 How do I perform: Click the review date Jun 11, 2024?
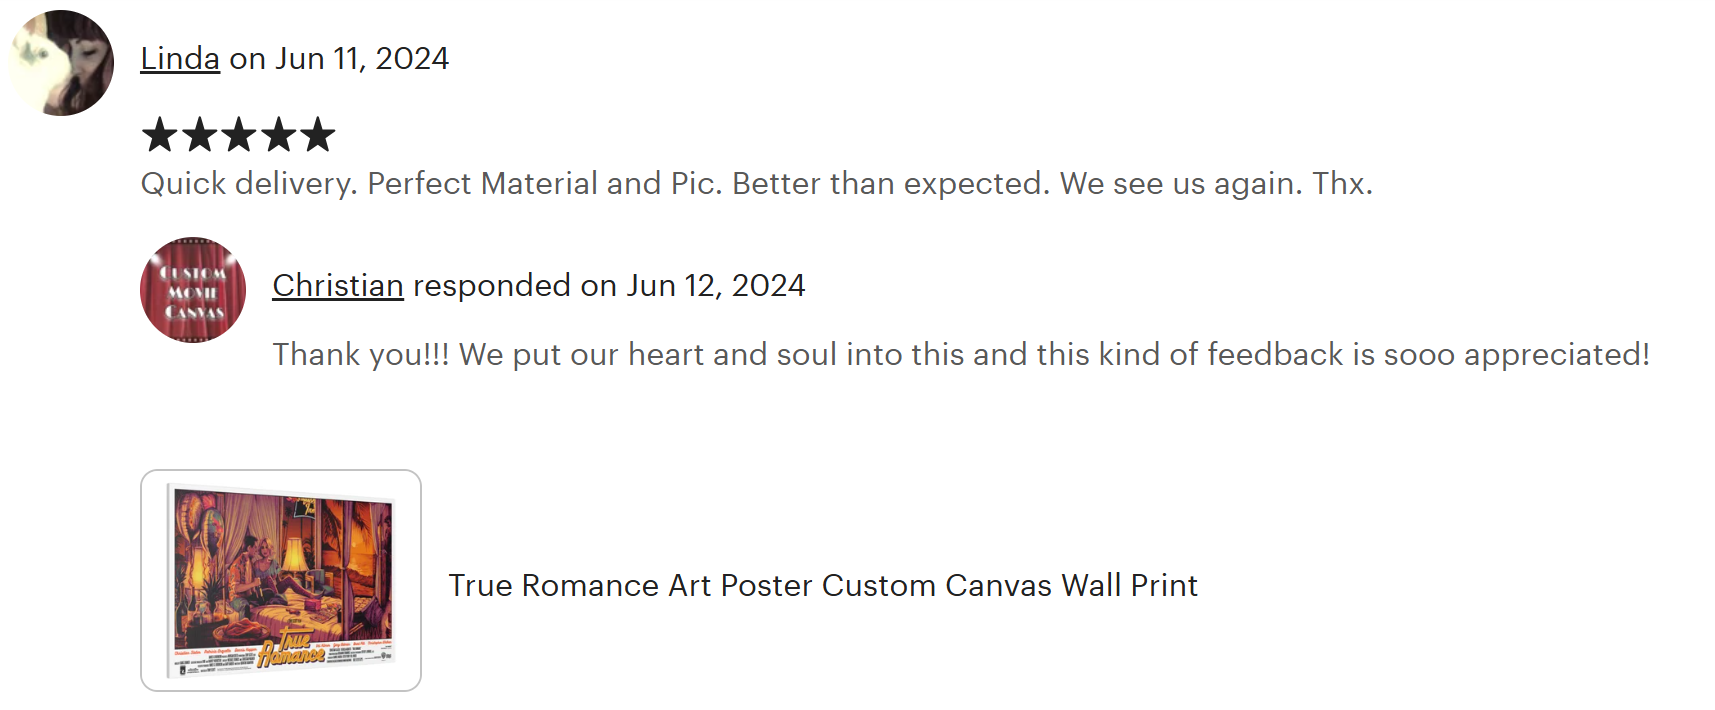[x=362, y=59]
